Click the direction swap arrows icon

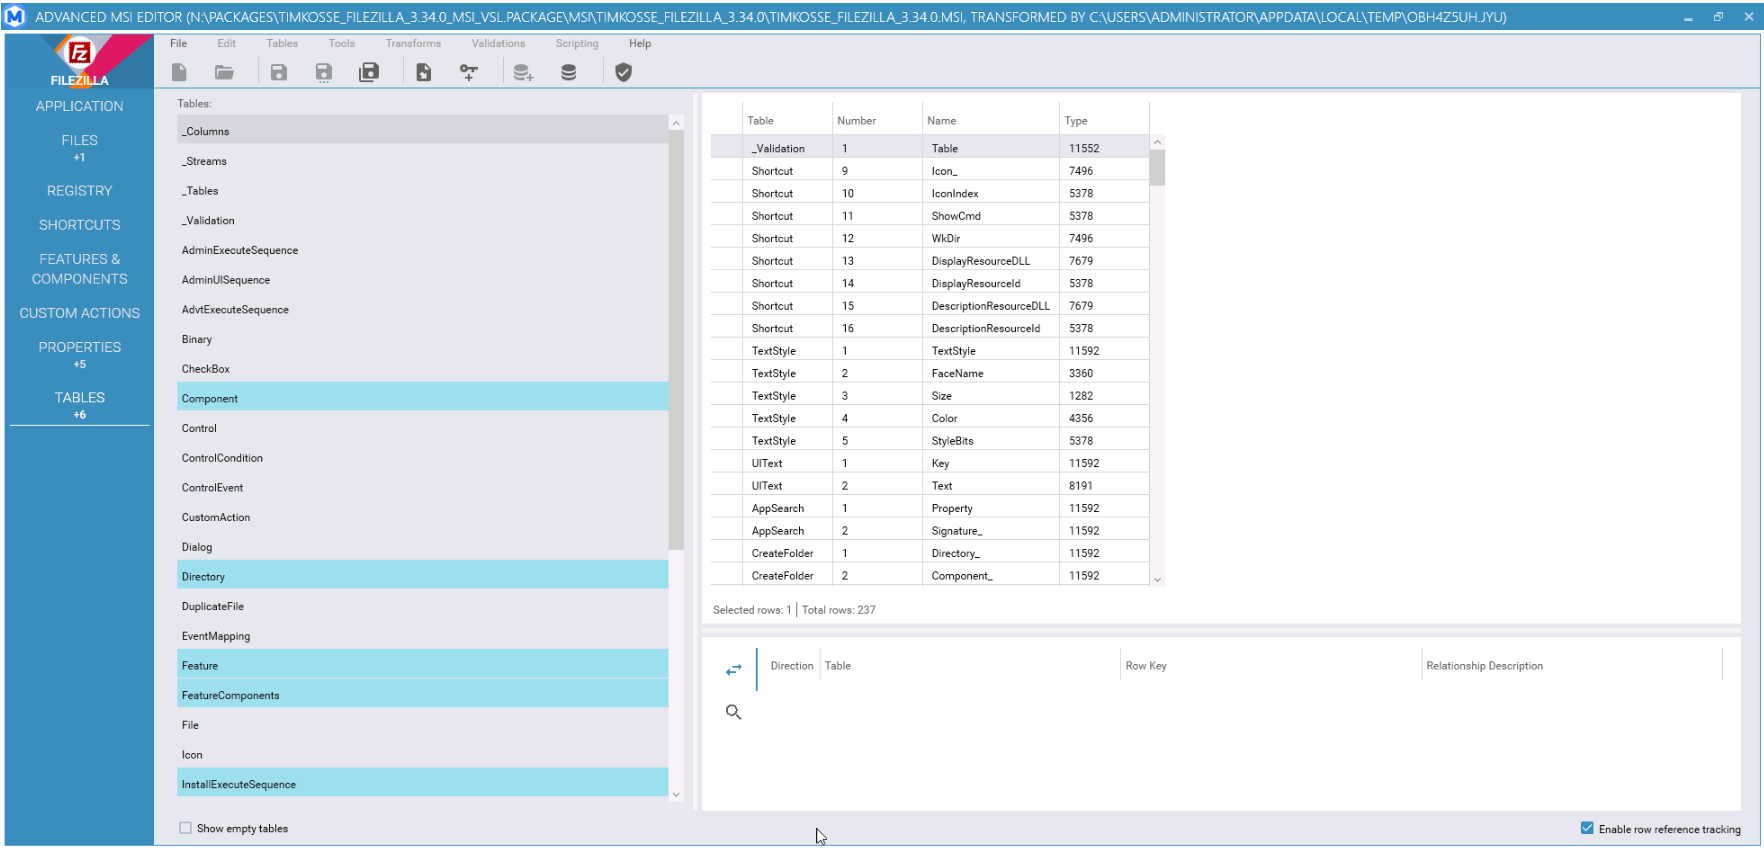pyautogui.click(x=734, y=670)
